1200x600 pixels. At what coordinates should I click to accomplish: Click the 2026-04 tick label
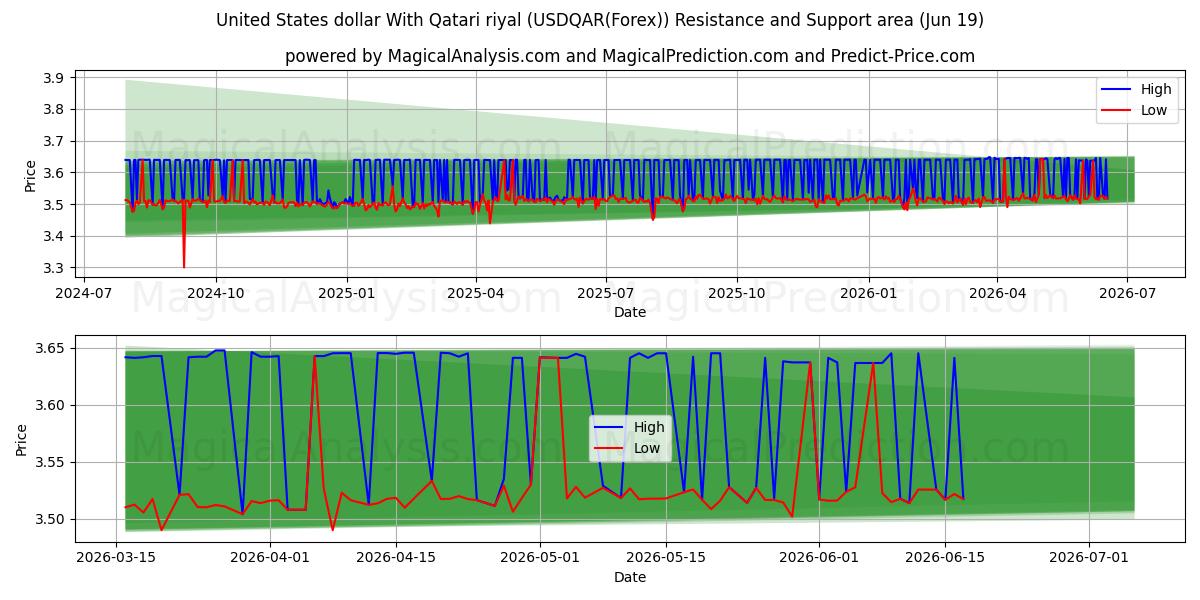(x=997, y=293)
